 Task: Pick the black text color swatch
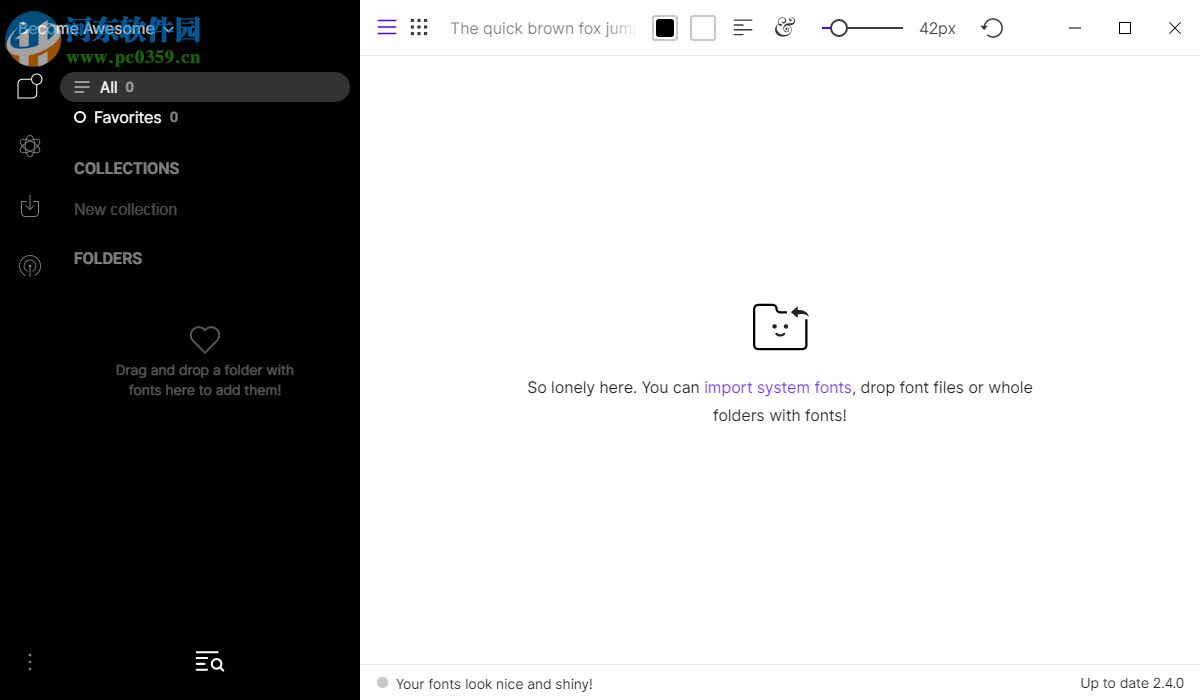(x=665, y=28)
